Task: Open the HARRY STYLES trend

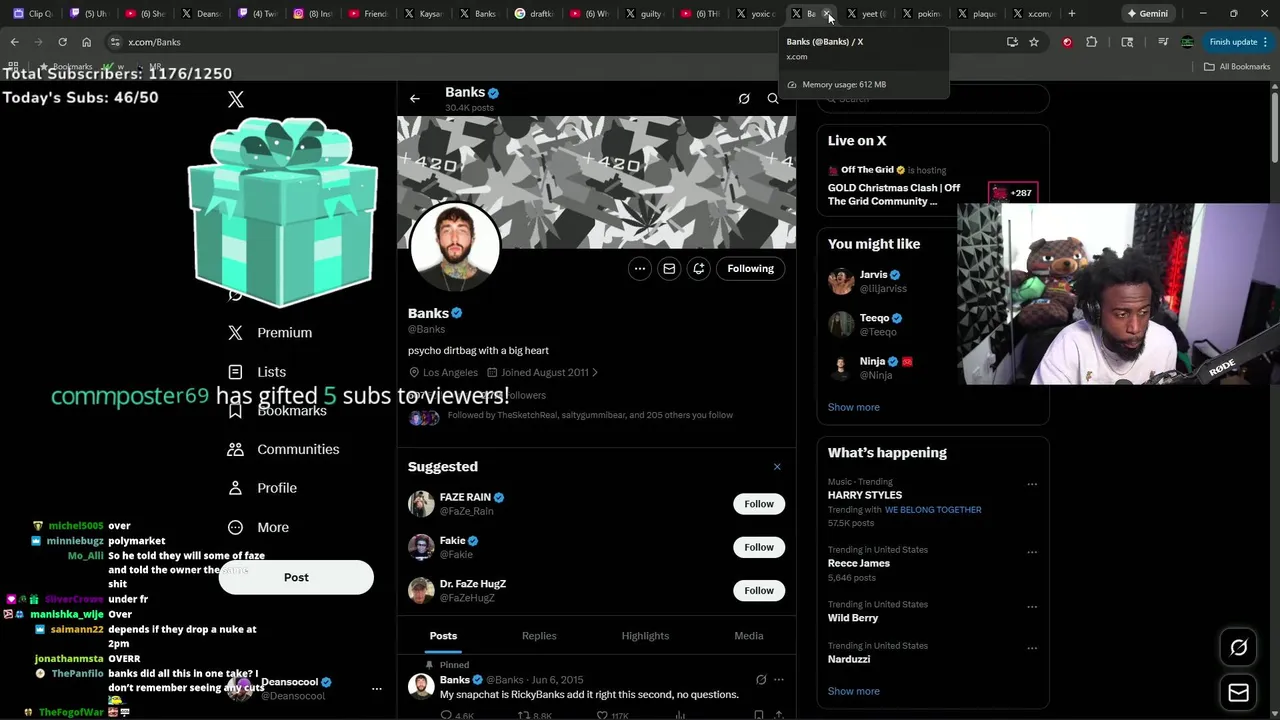Action: 865,495
